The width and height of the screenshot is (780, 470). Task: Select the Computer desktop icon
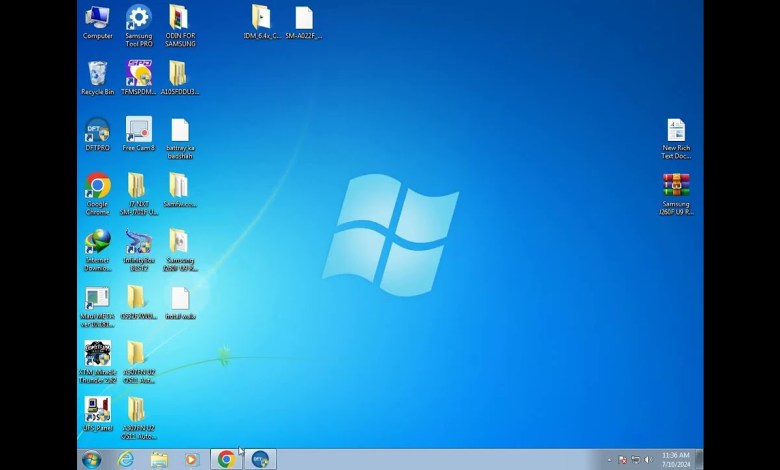98,22
